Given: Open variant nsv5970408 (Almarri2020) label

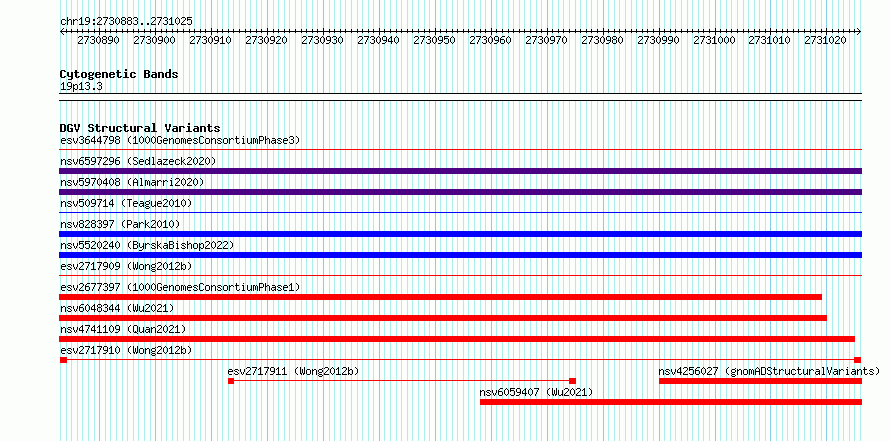Looking at the screenshot, I should [132, 182].
